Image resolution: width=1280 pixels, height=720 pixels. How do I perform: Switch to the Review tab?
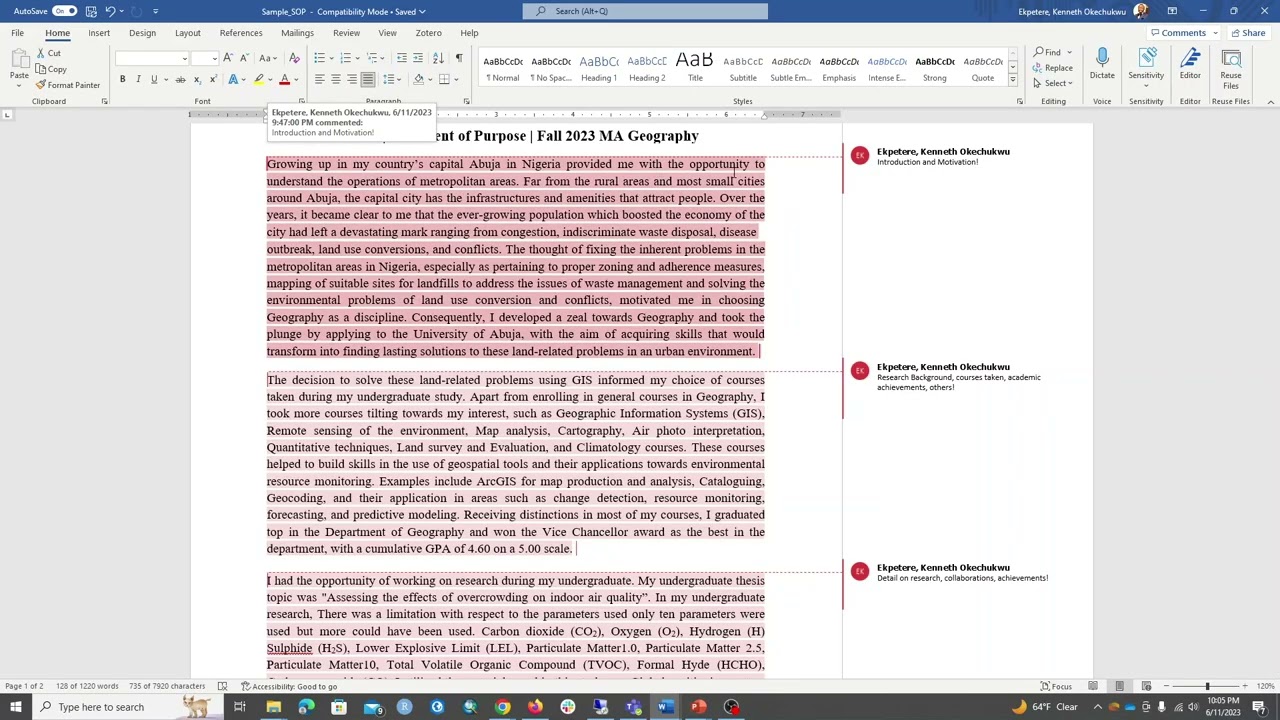346,33
